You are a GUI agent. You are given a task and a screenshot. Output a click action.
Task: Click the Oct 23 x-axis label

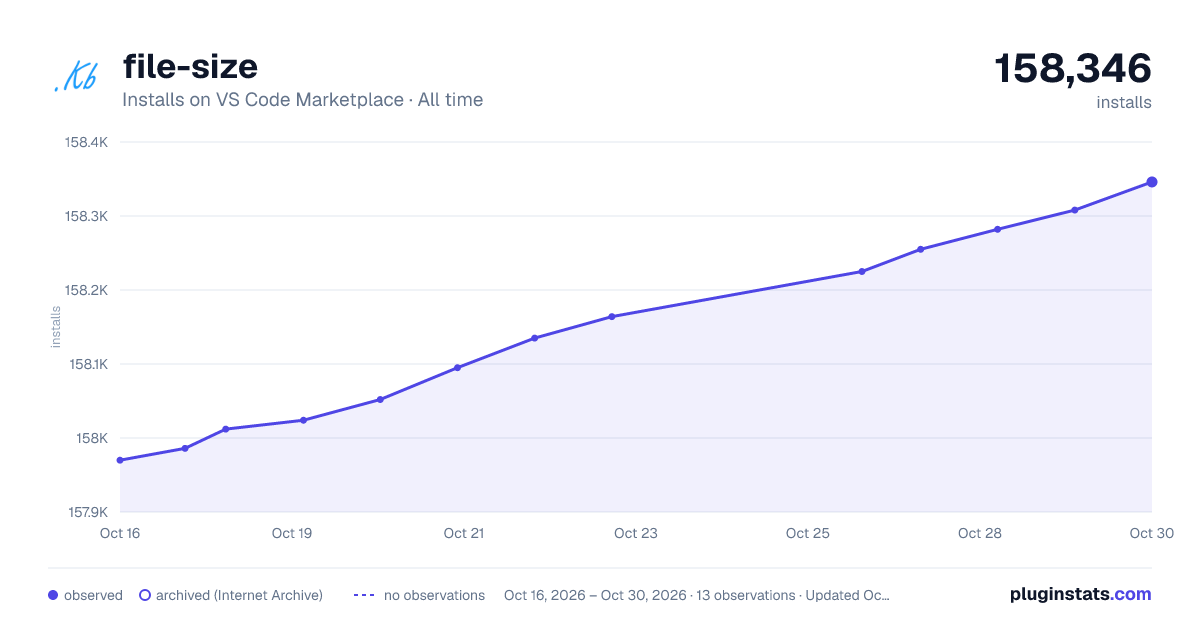(x=636, y=533)
